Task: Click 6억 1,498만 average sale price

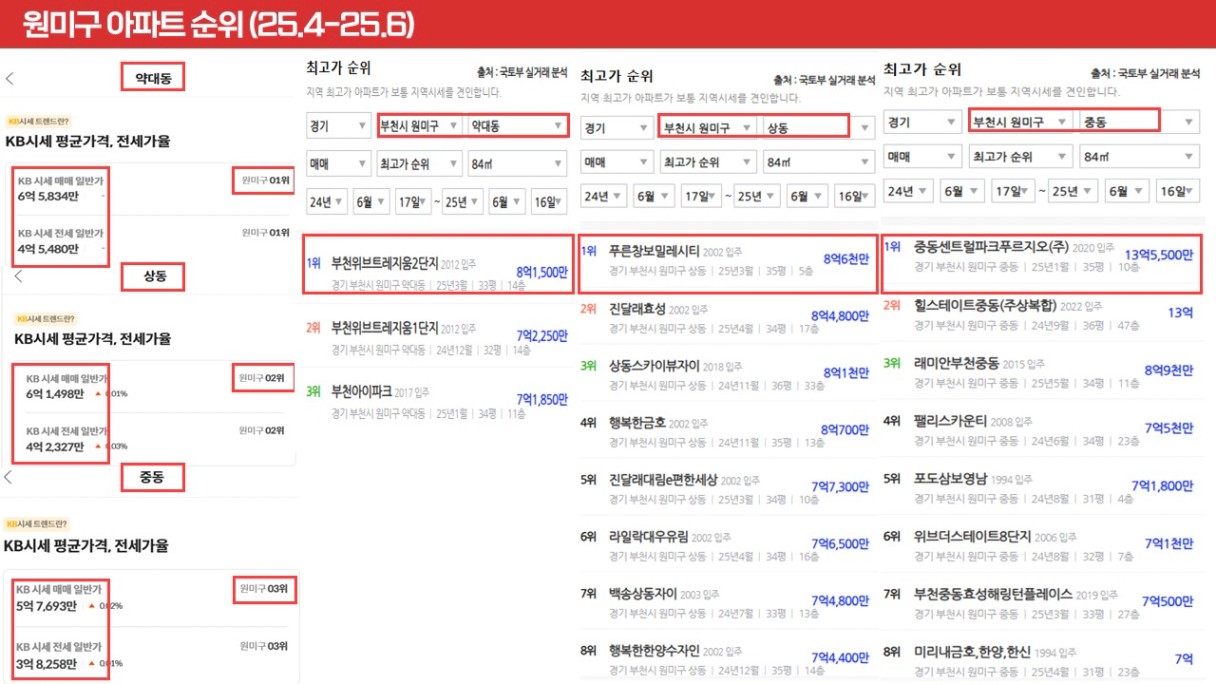Action: point(57,393)
